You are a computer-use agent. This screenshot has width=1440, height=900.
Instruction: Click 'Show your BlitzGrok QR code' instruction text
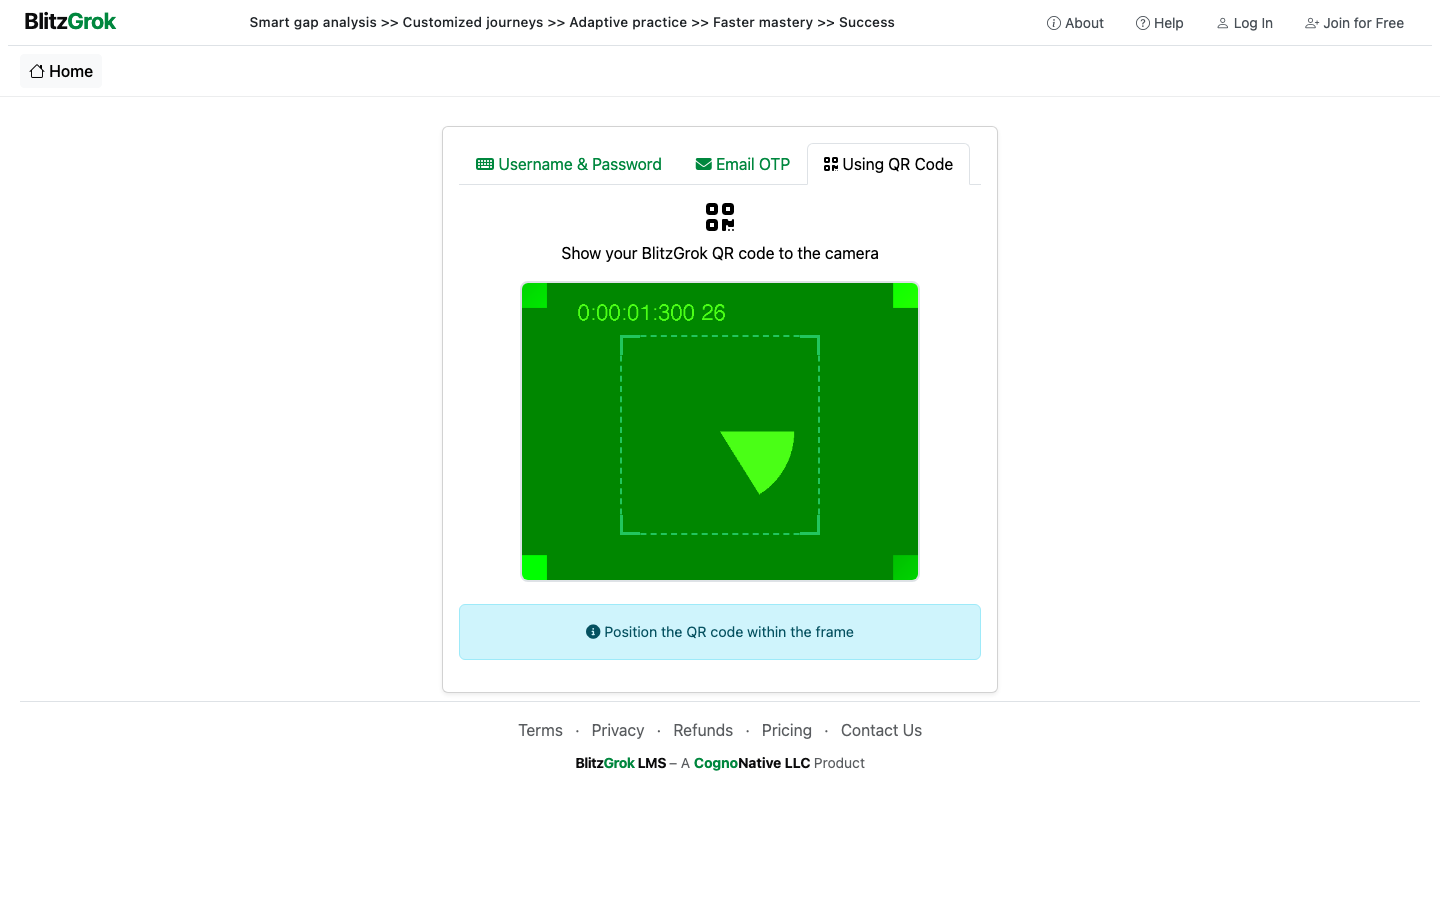[x=720, y=253]
